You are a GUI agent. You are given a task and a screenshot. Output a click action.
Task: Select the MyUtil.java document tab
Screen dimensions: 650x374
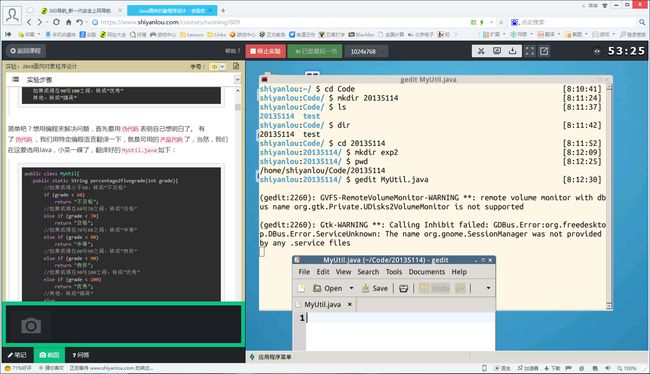point(323,304)
